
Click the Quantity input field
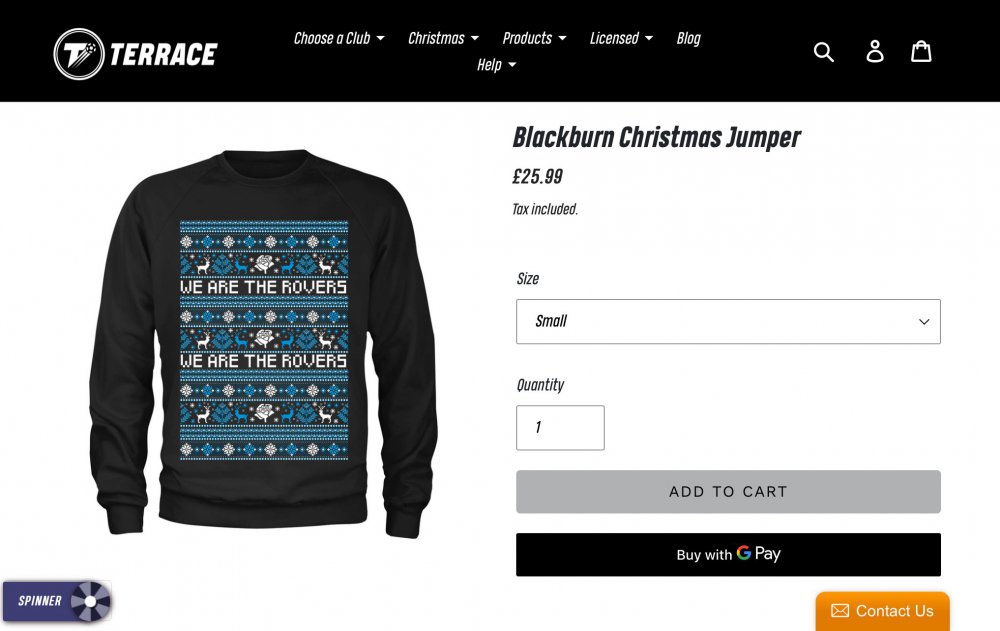pos(560,427)
